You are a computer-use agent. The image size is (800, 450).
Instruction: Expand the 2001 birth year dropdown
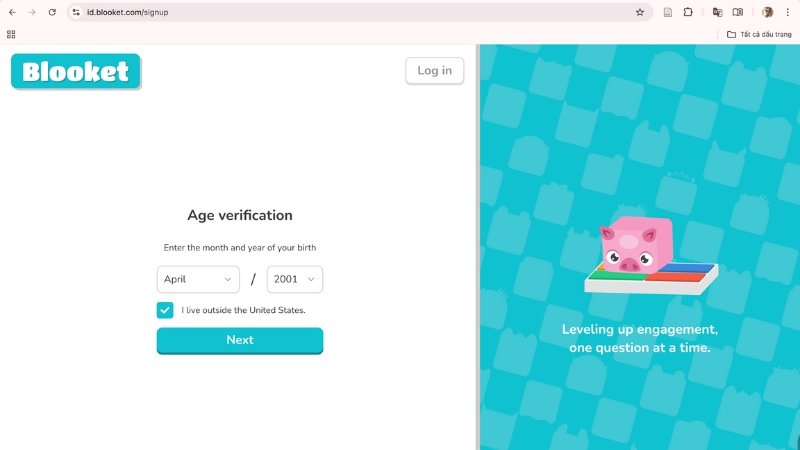tap(294, 279)
